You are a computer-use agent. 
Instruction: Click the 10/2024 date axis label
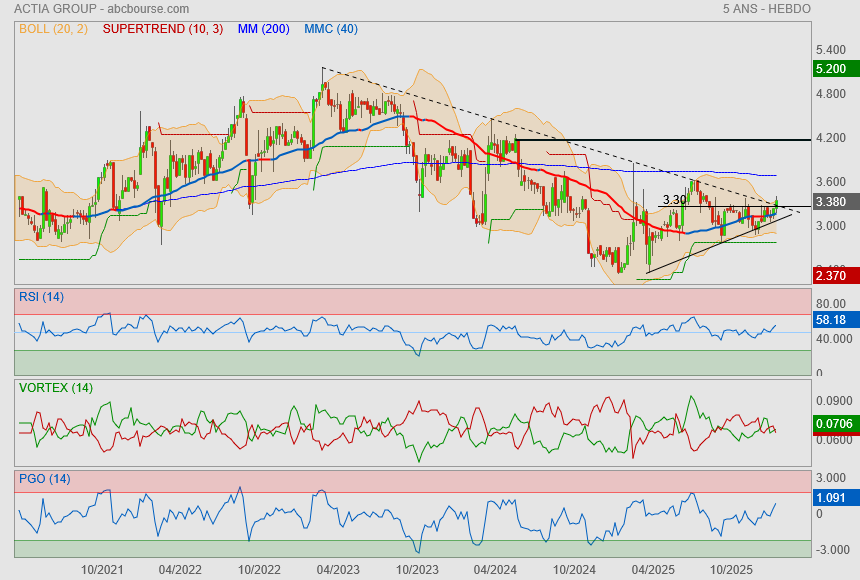coord(574,570)
